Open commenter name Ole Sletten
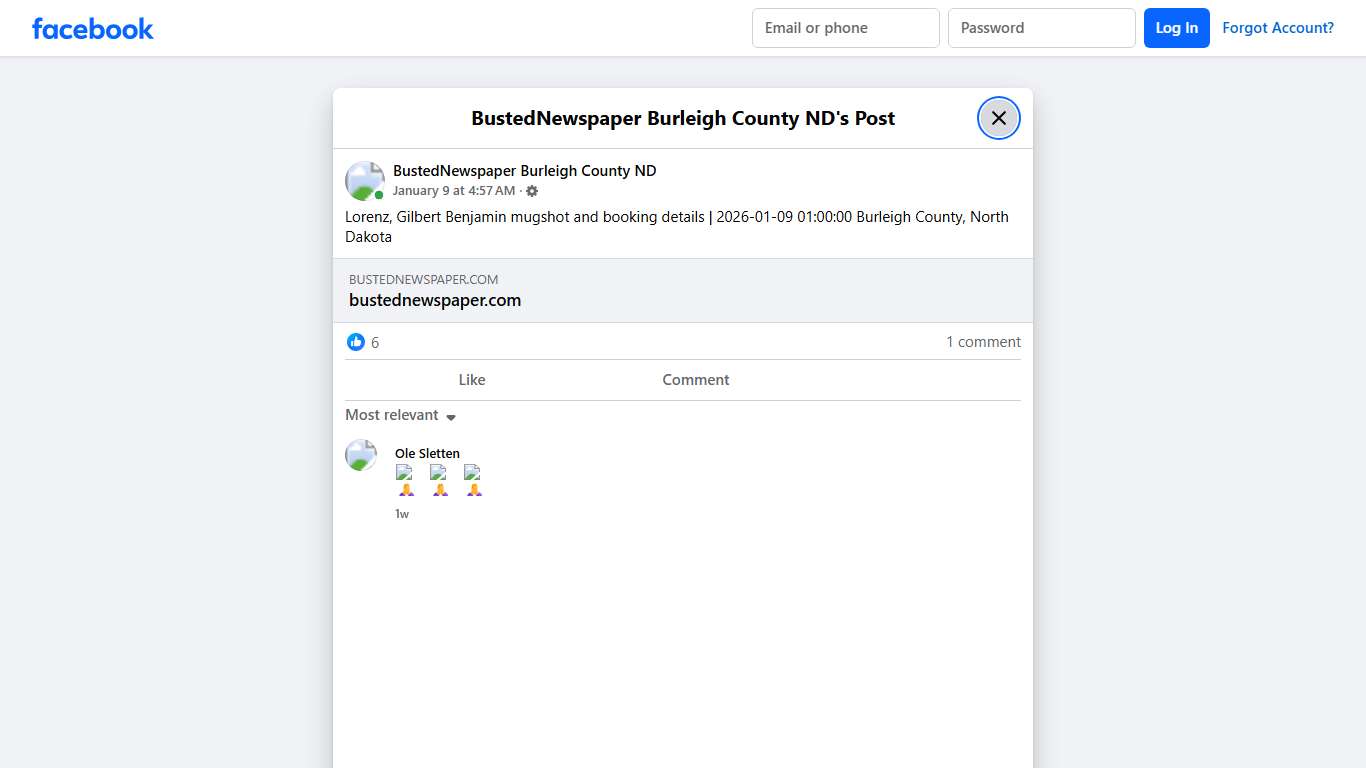The height and width of the screenshot is (768, 1366). pos(427,454)
